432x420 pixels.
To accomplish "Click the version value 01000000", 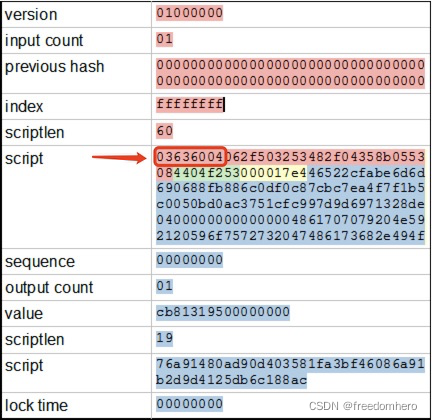I will [x=189, y=13].
